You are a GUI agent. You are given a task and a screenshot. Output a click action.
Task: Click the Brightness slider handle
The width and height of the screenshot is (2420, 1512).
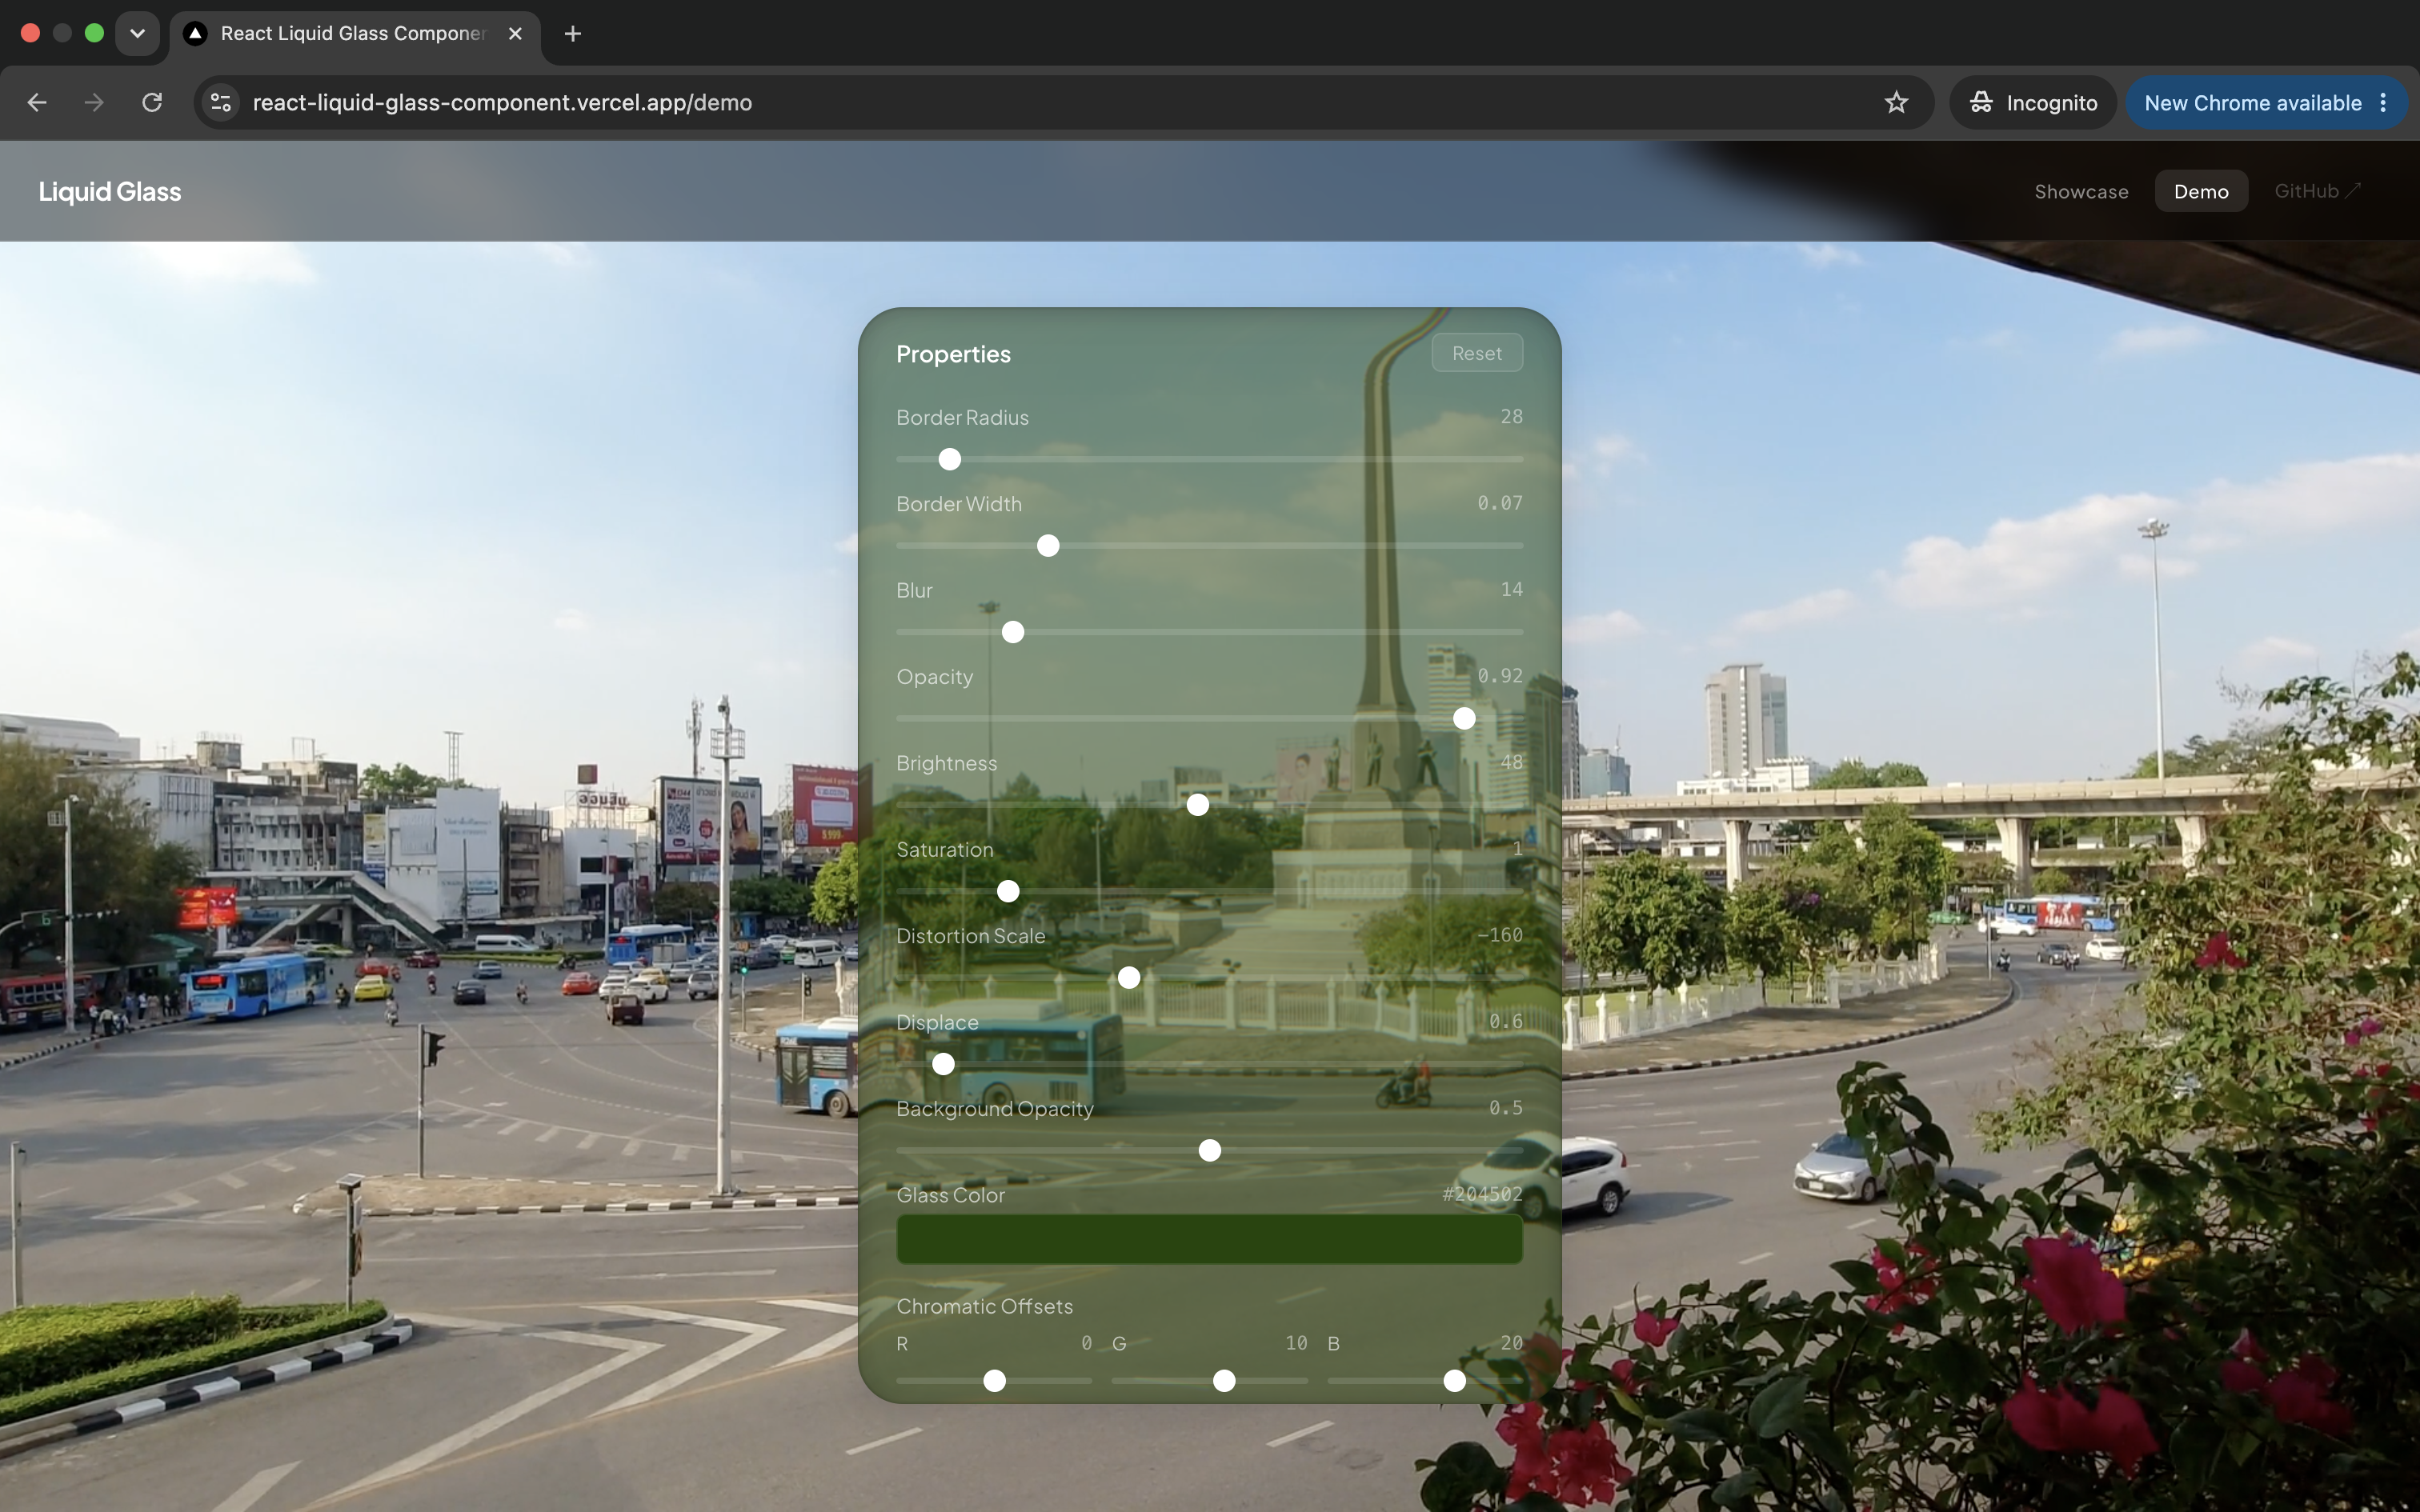click(1198, 805)
